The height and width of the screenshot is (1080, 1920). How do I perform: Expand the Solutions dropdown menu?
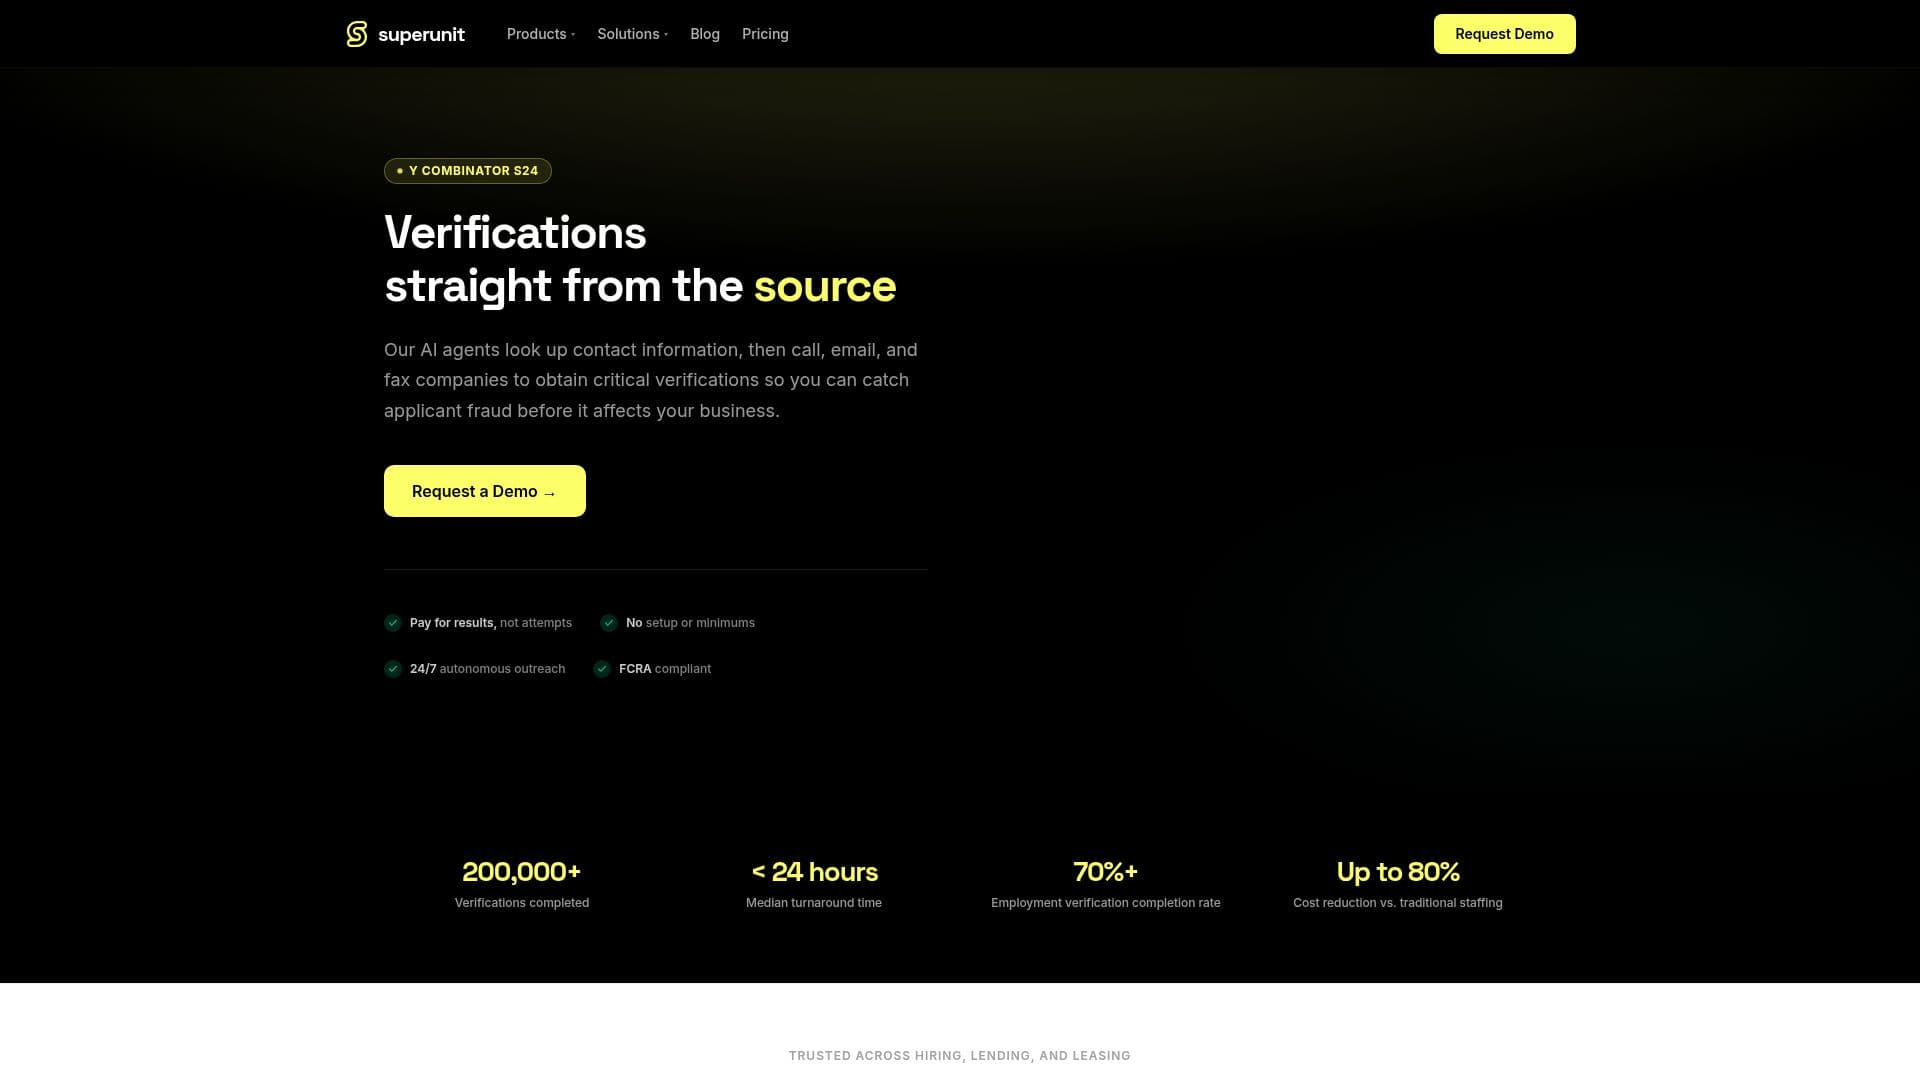pyautogui.click(x=633, y=34)
